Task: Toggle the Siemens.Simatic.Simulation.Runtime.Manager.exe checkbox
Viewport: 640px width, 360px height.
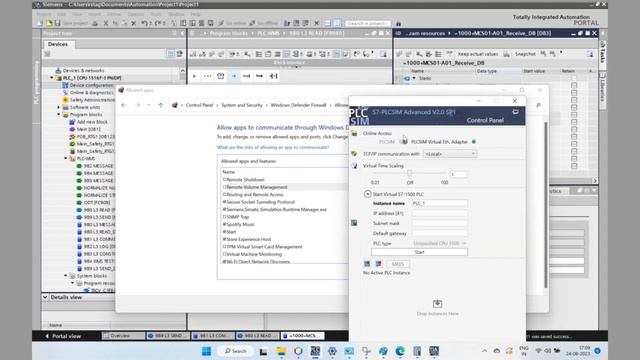Action: (x=224, y=209)
